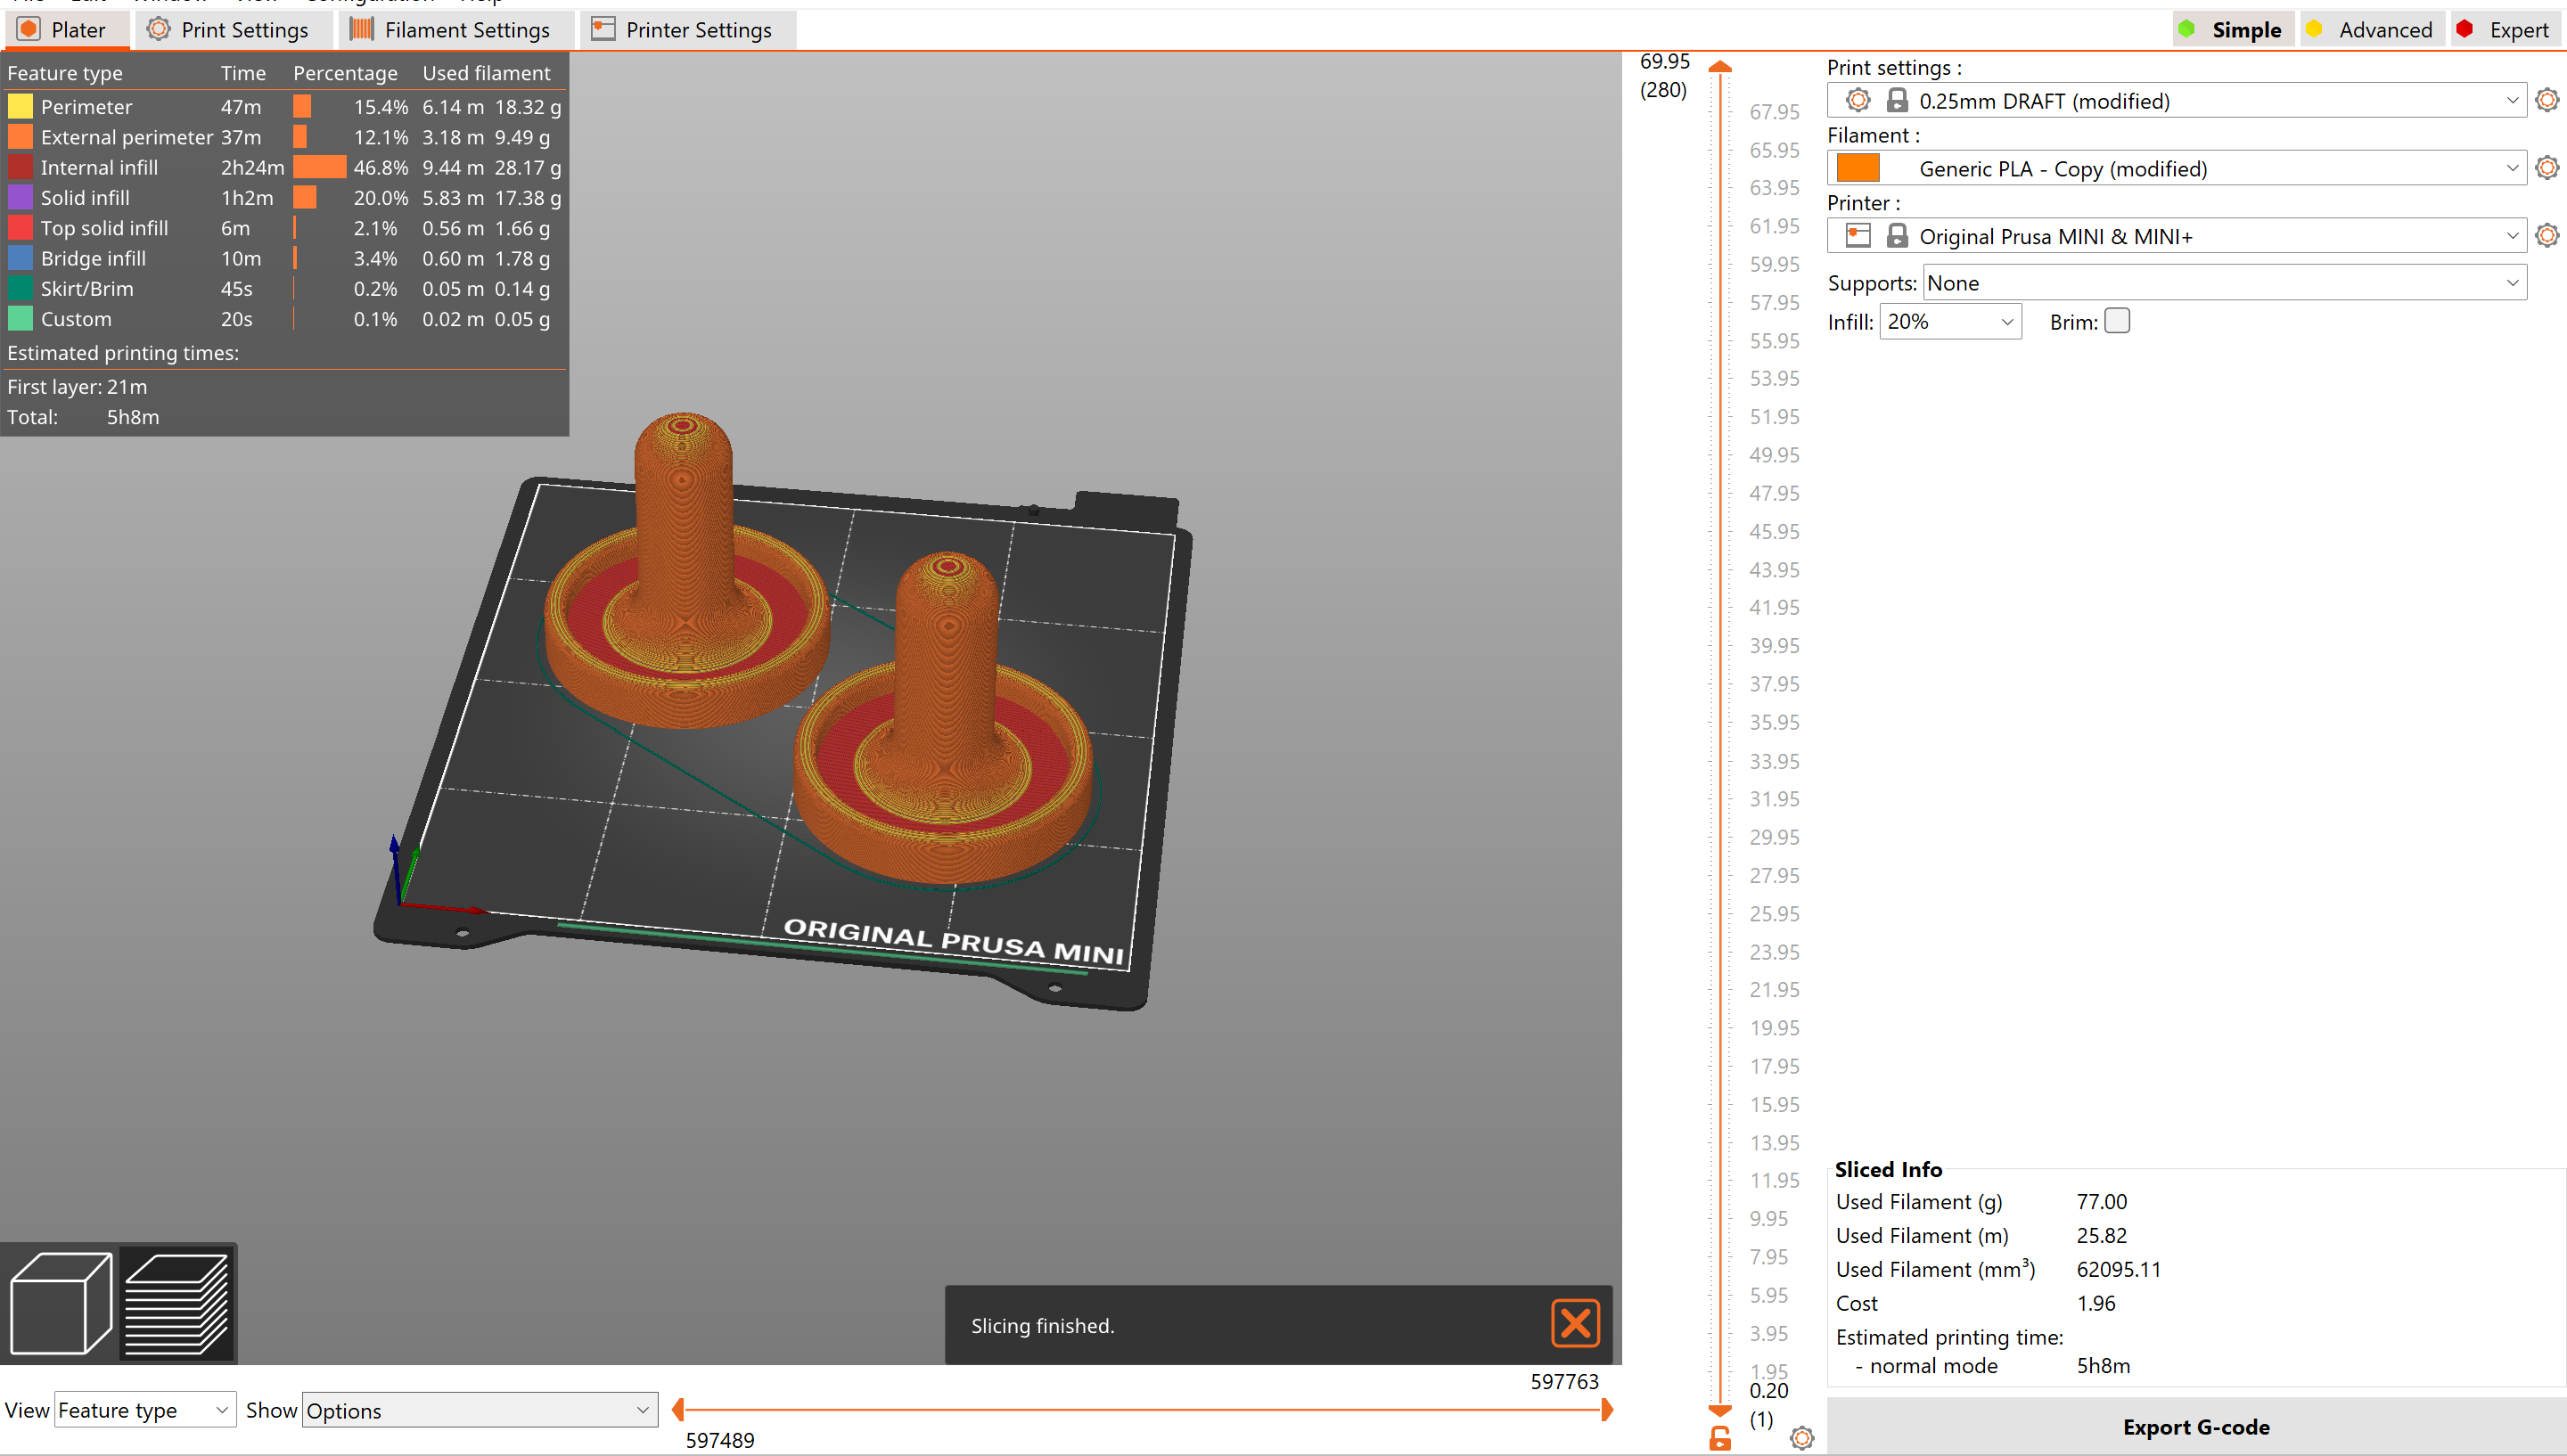
Task: Click the Printer preset edit gear icon
Action: pos(2547,236)
